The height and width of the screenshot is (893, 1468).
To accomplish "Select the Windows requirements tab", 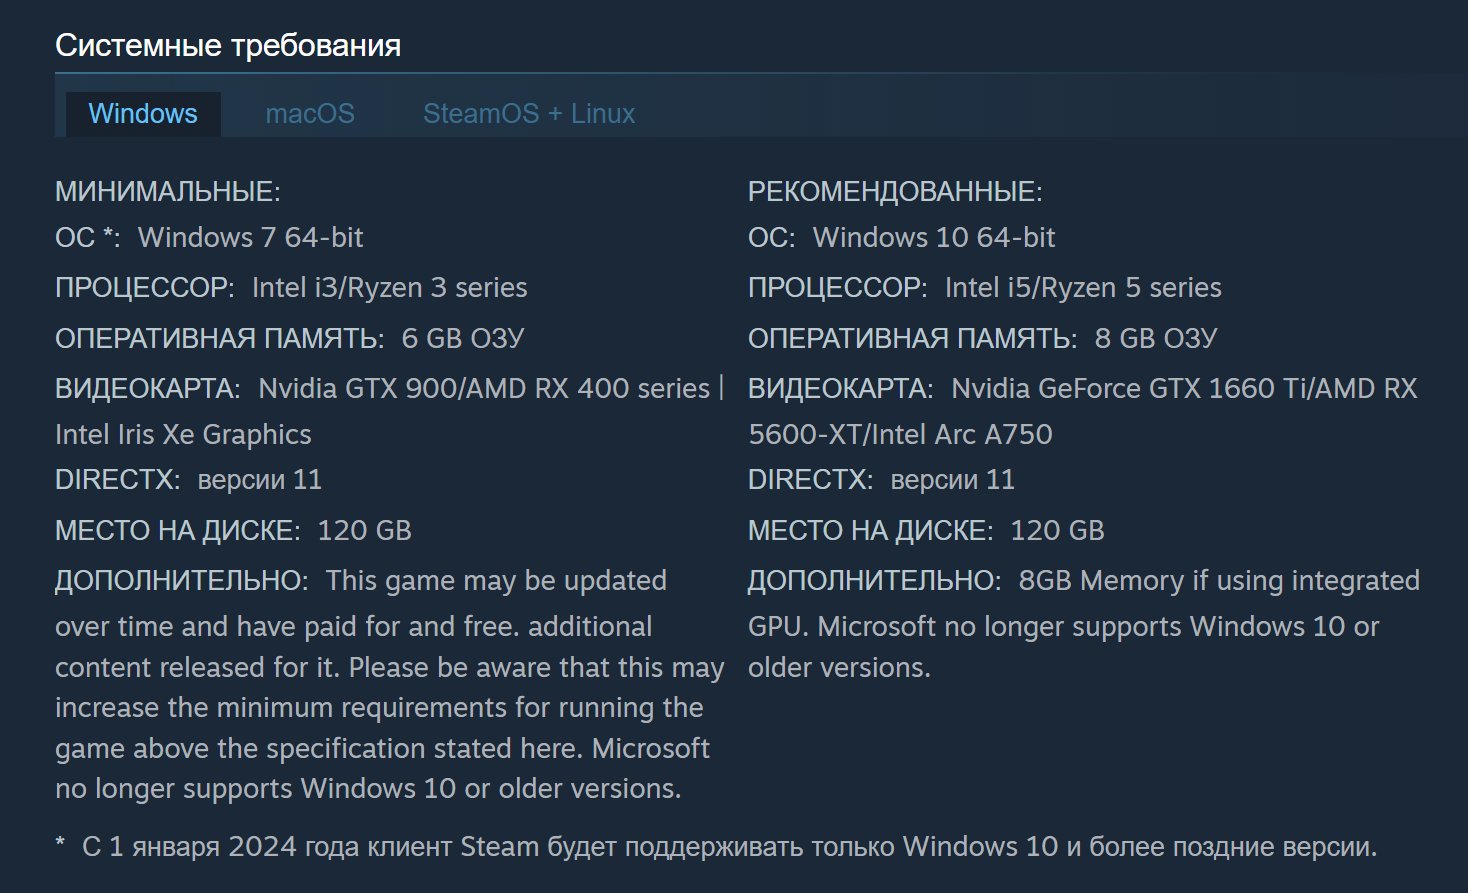I will (143, 114).
